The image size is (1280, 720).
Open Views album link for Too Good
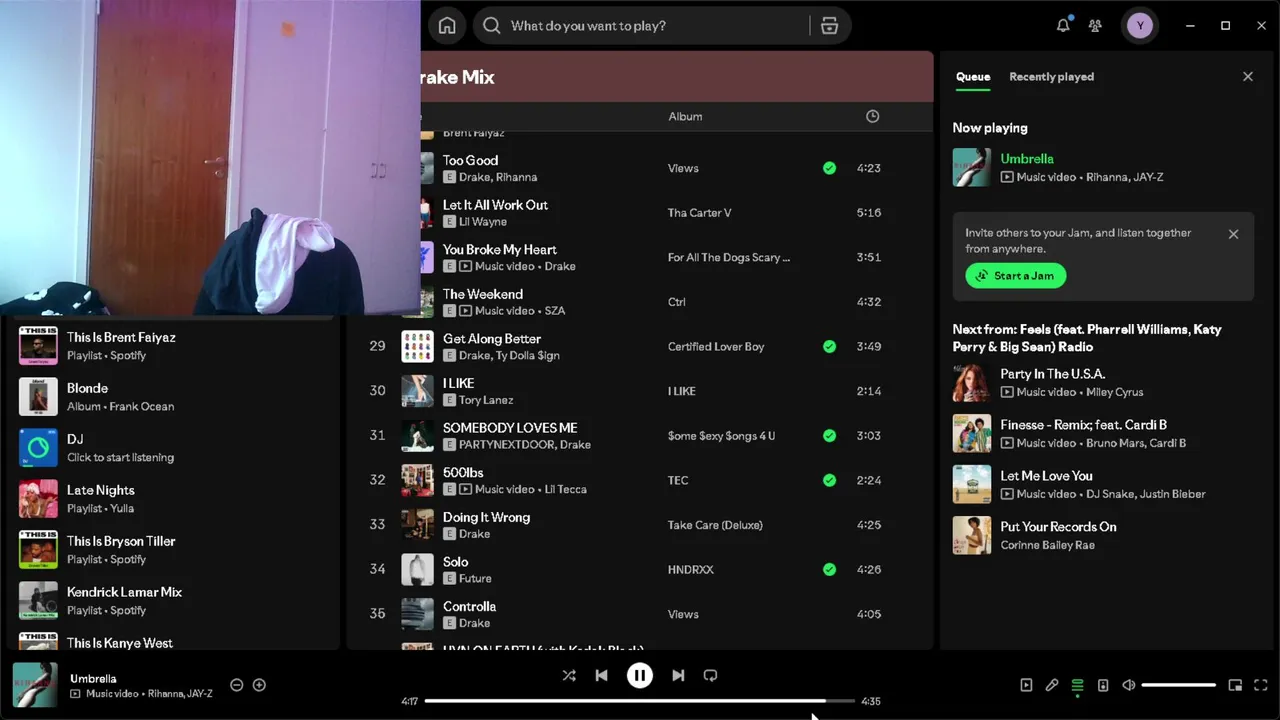[683, 168]
